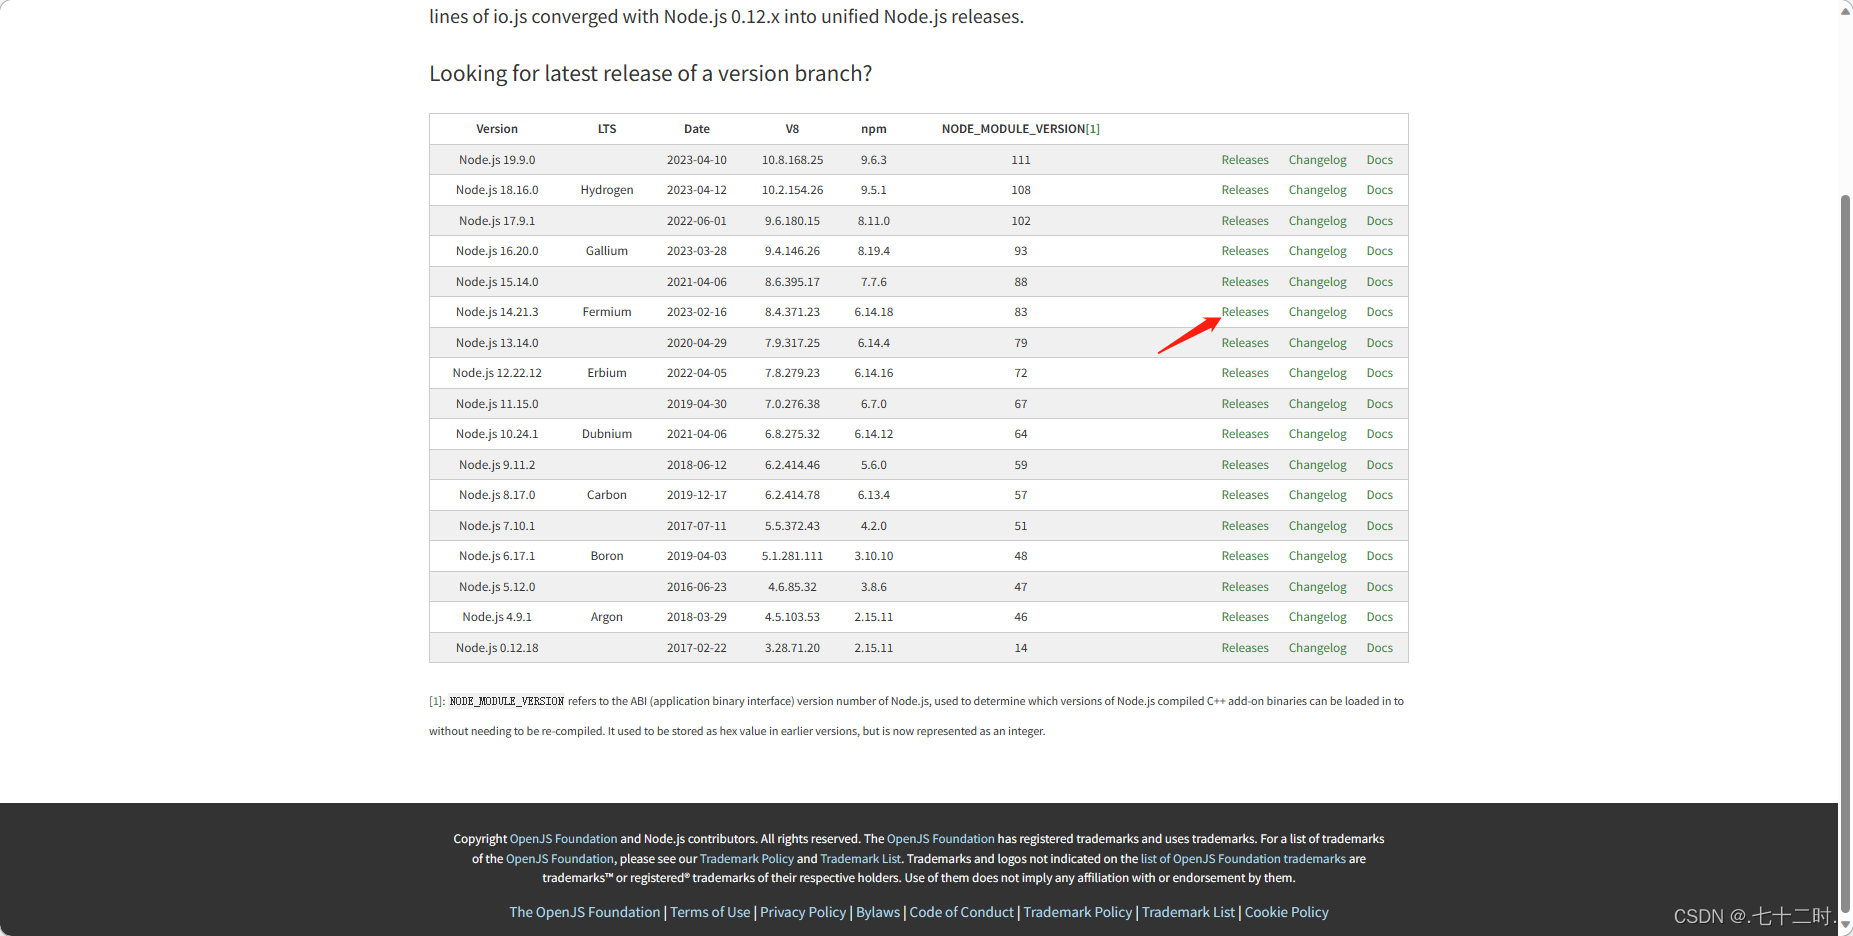Open Docs for Node.js 11.15.0
The image size is (1853, 936).
(x=1379, y=404)
